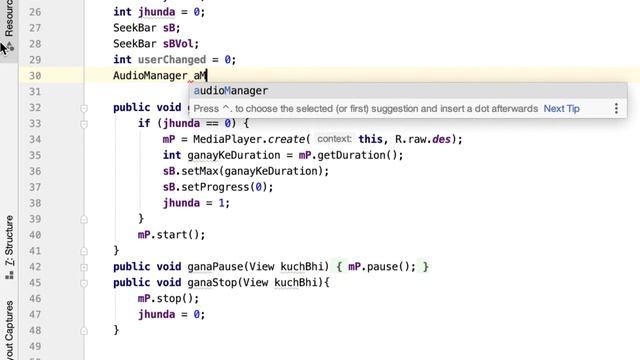Click the 'SeekBar sB;' declaration
This screenshot has width=640, height=360.
click(147, 28)
